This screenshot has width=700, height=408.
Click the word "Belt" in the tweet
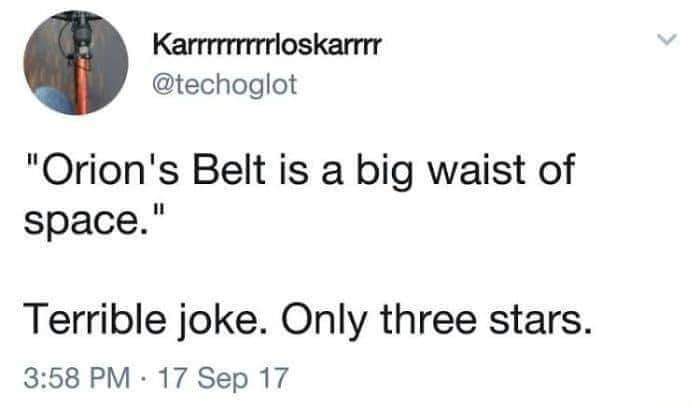(x=229, y=169)
